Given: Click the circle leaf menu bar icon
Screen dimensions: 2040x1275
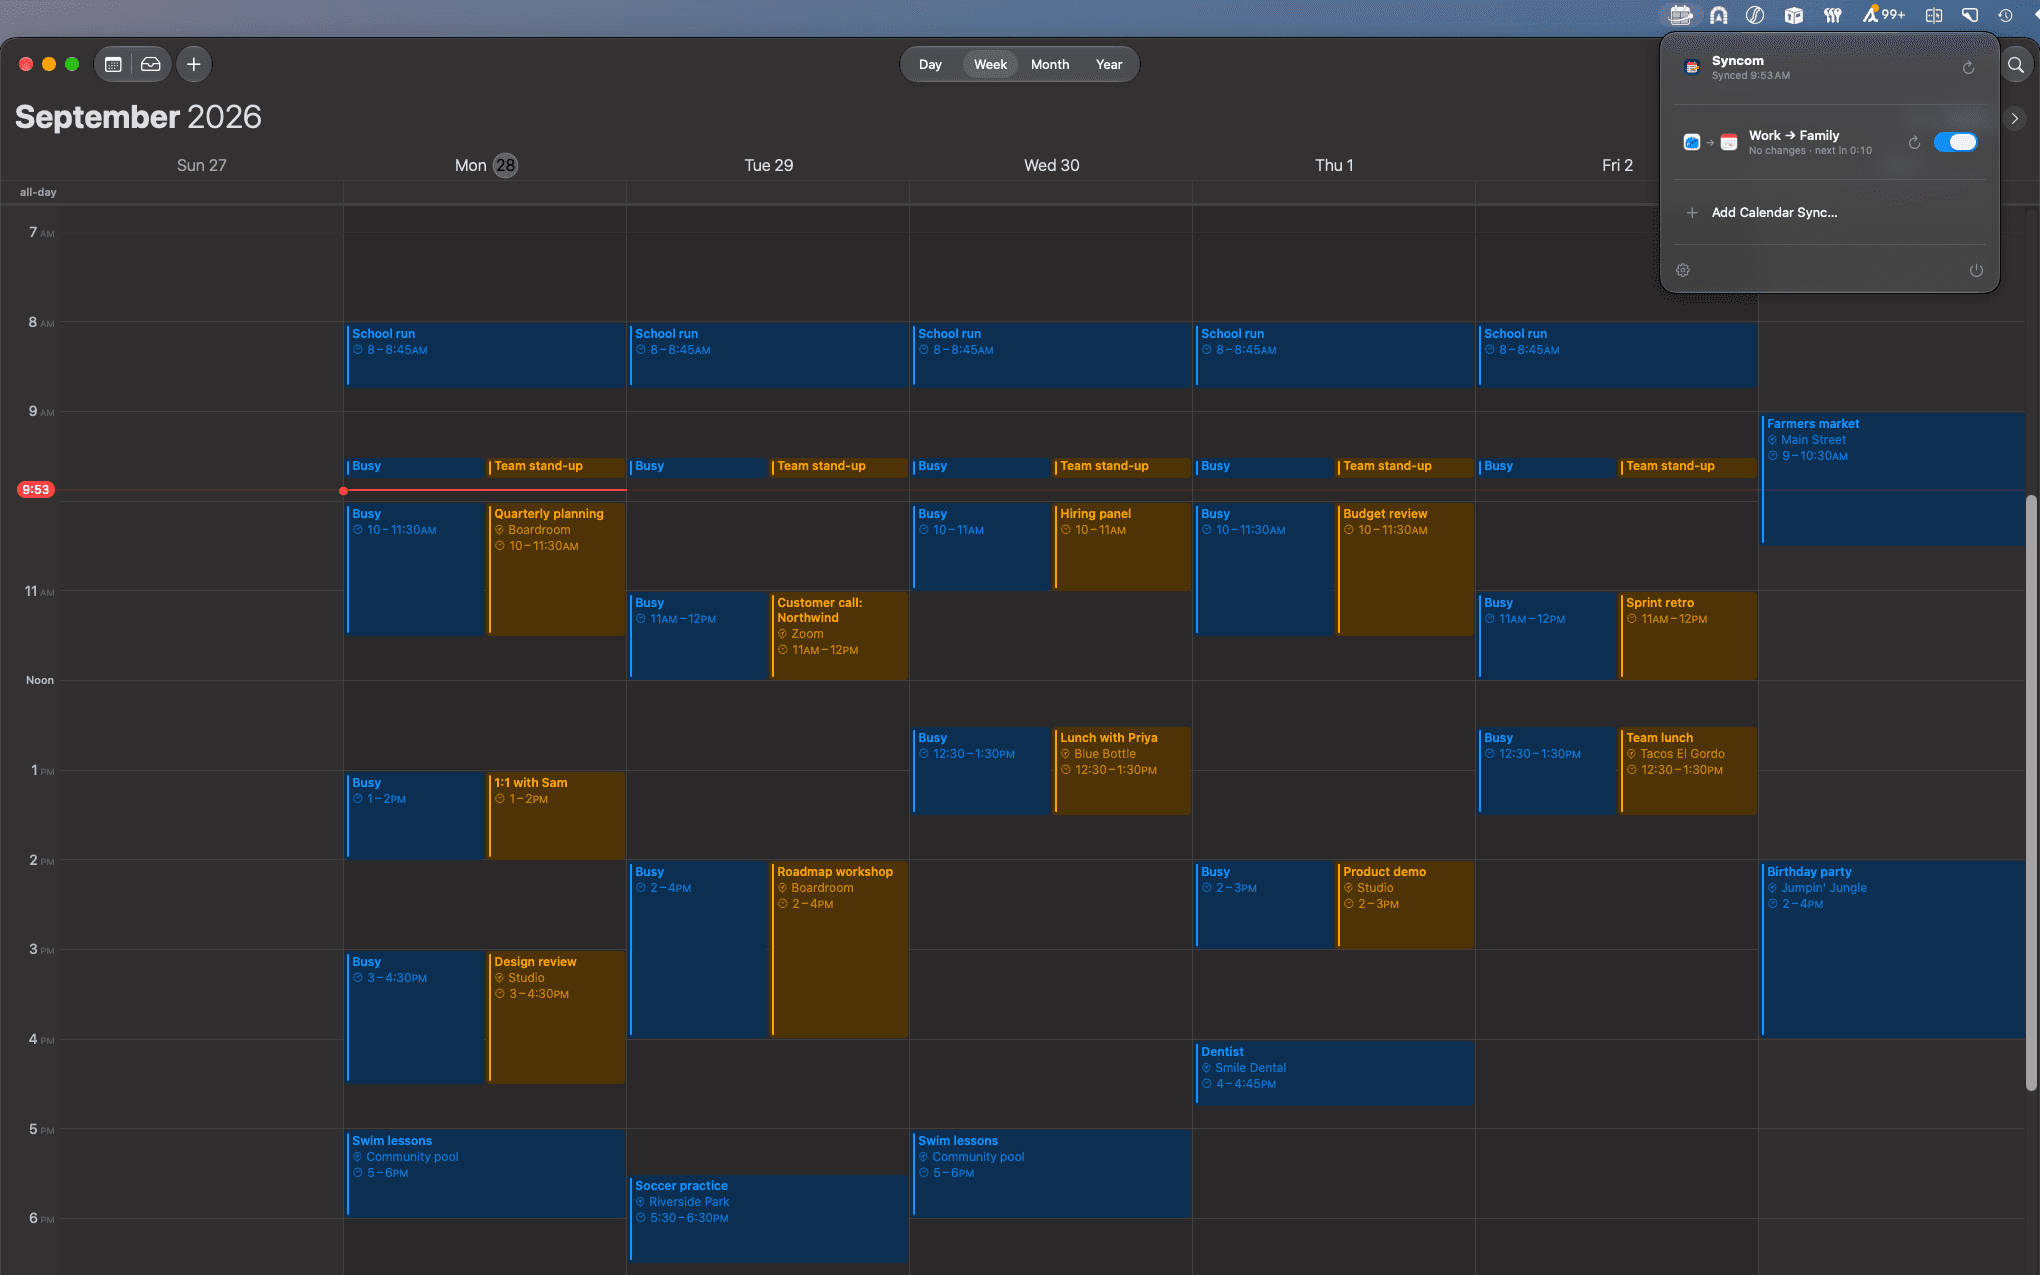Looking at the screenshot, I should 1755,15.
